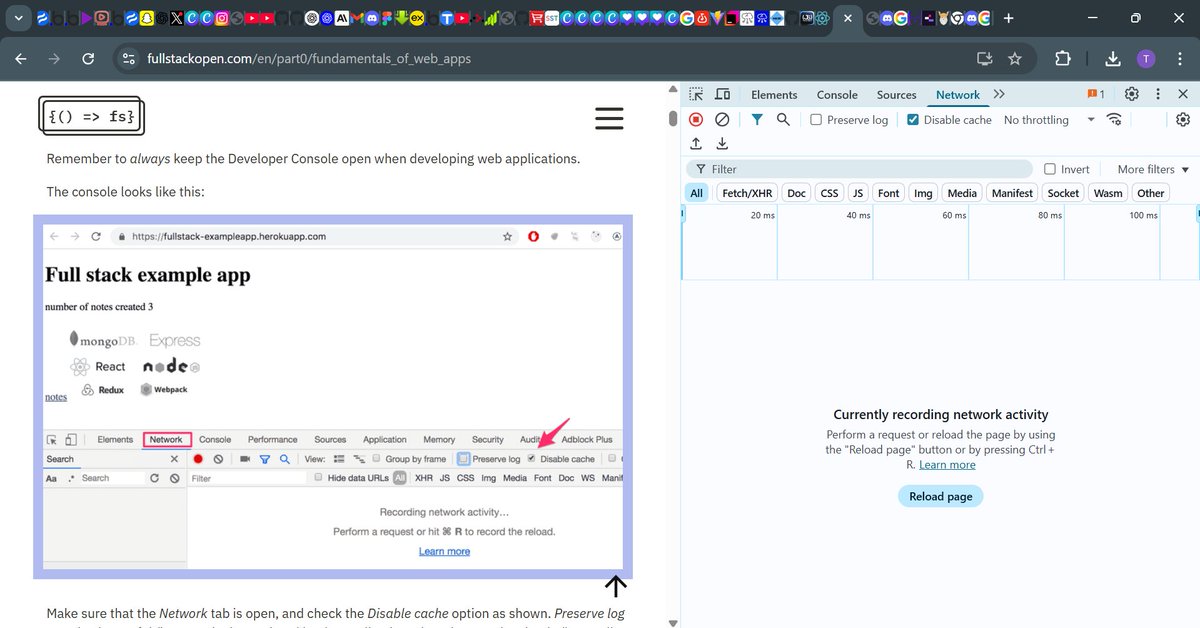Toggle the network filter funnel icon
This screenshot has width=1200, height=628.
click(x=757, y=119)
